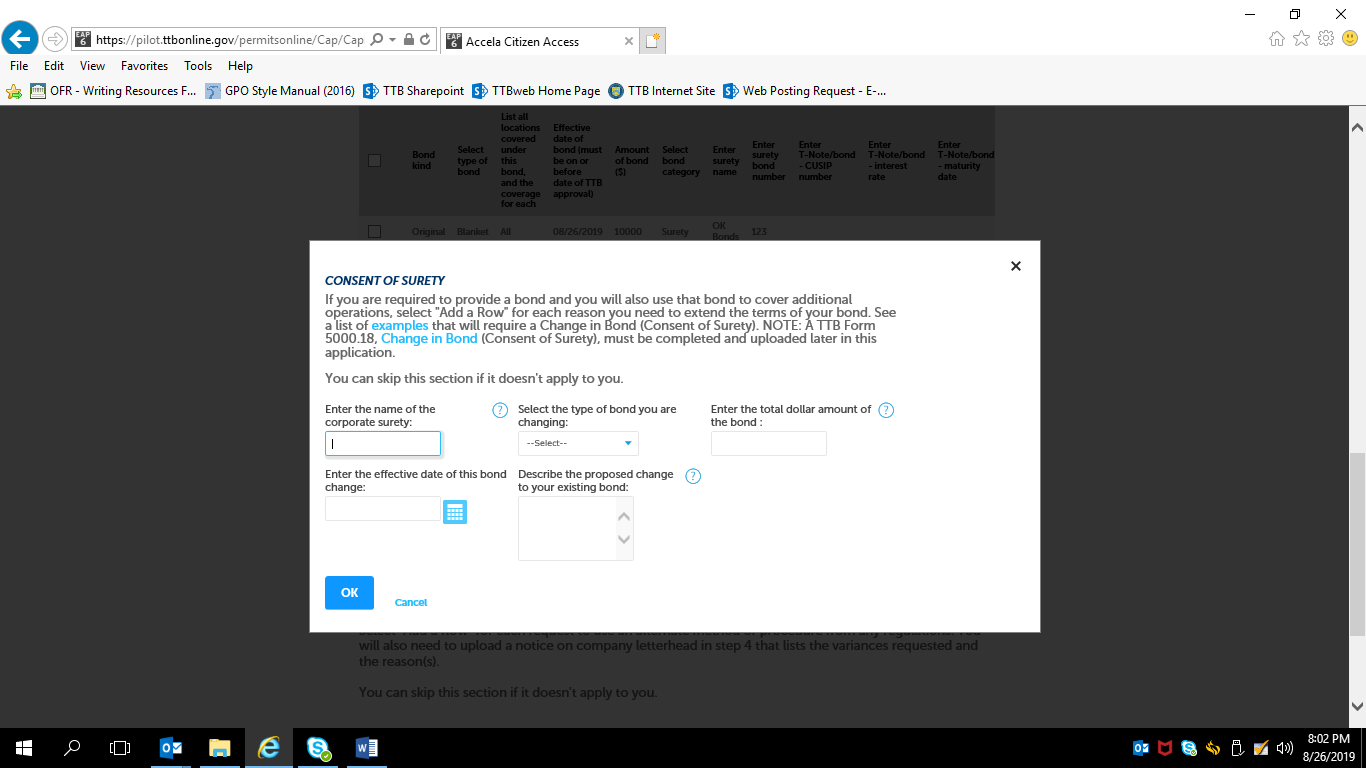Open File Explorer from the taskbar
Viewport: 1366px width, 768px height.
[220, 748]
